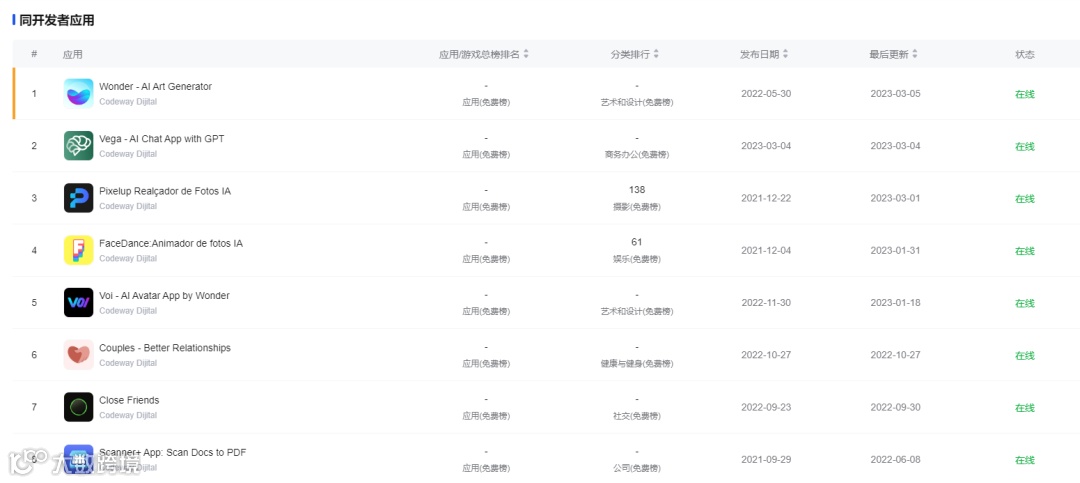Click 在线 status in Pixelup row
1080x483 pixels.
1025,199
